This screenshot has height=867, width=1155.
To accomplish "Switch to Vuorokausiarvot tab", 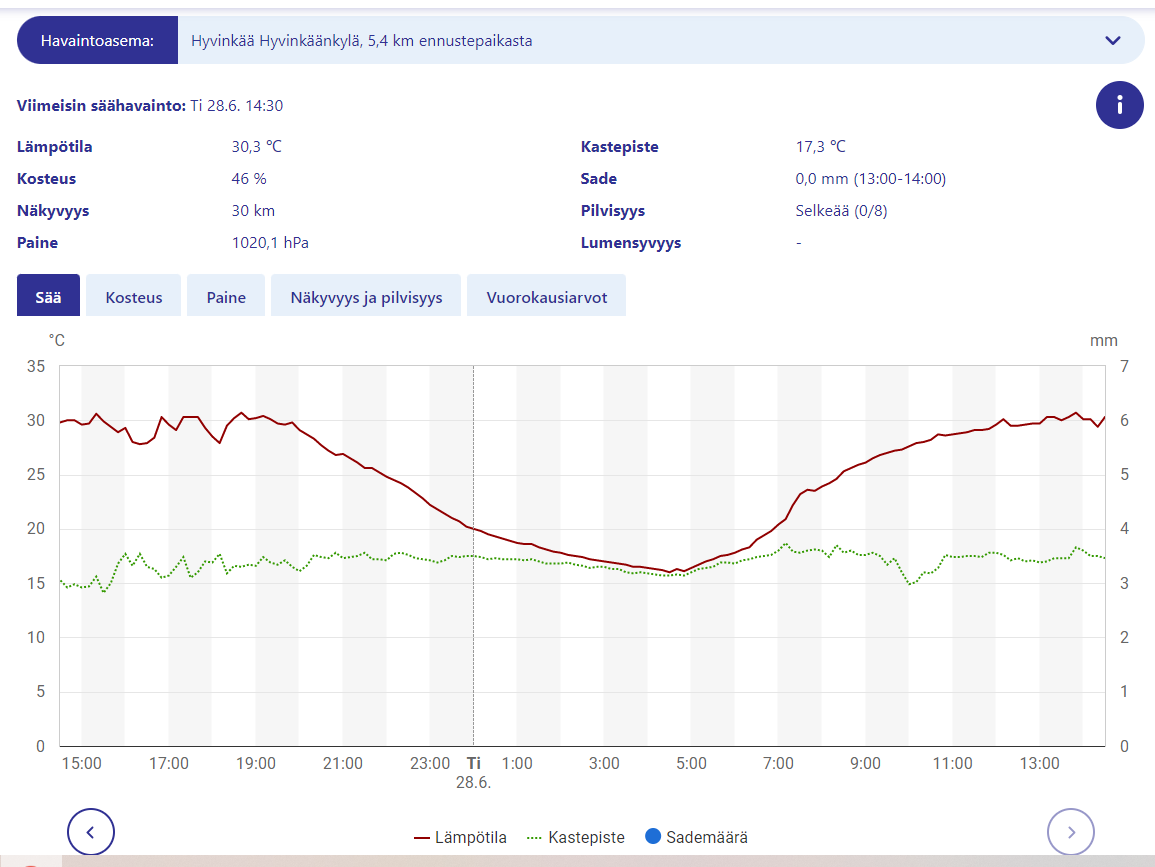I will (546, 297).
